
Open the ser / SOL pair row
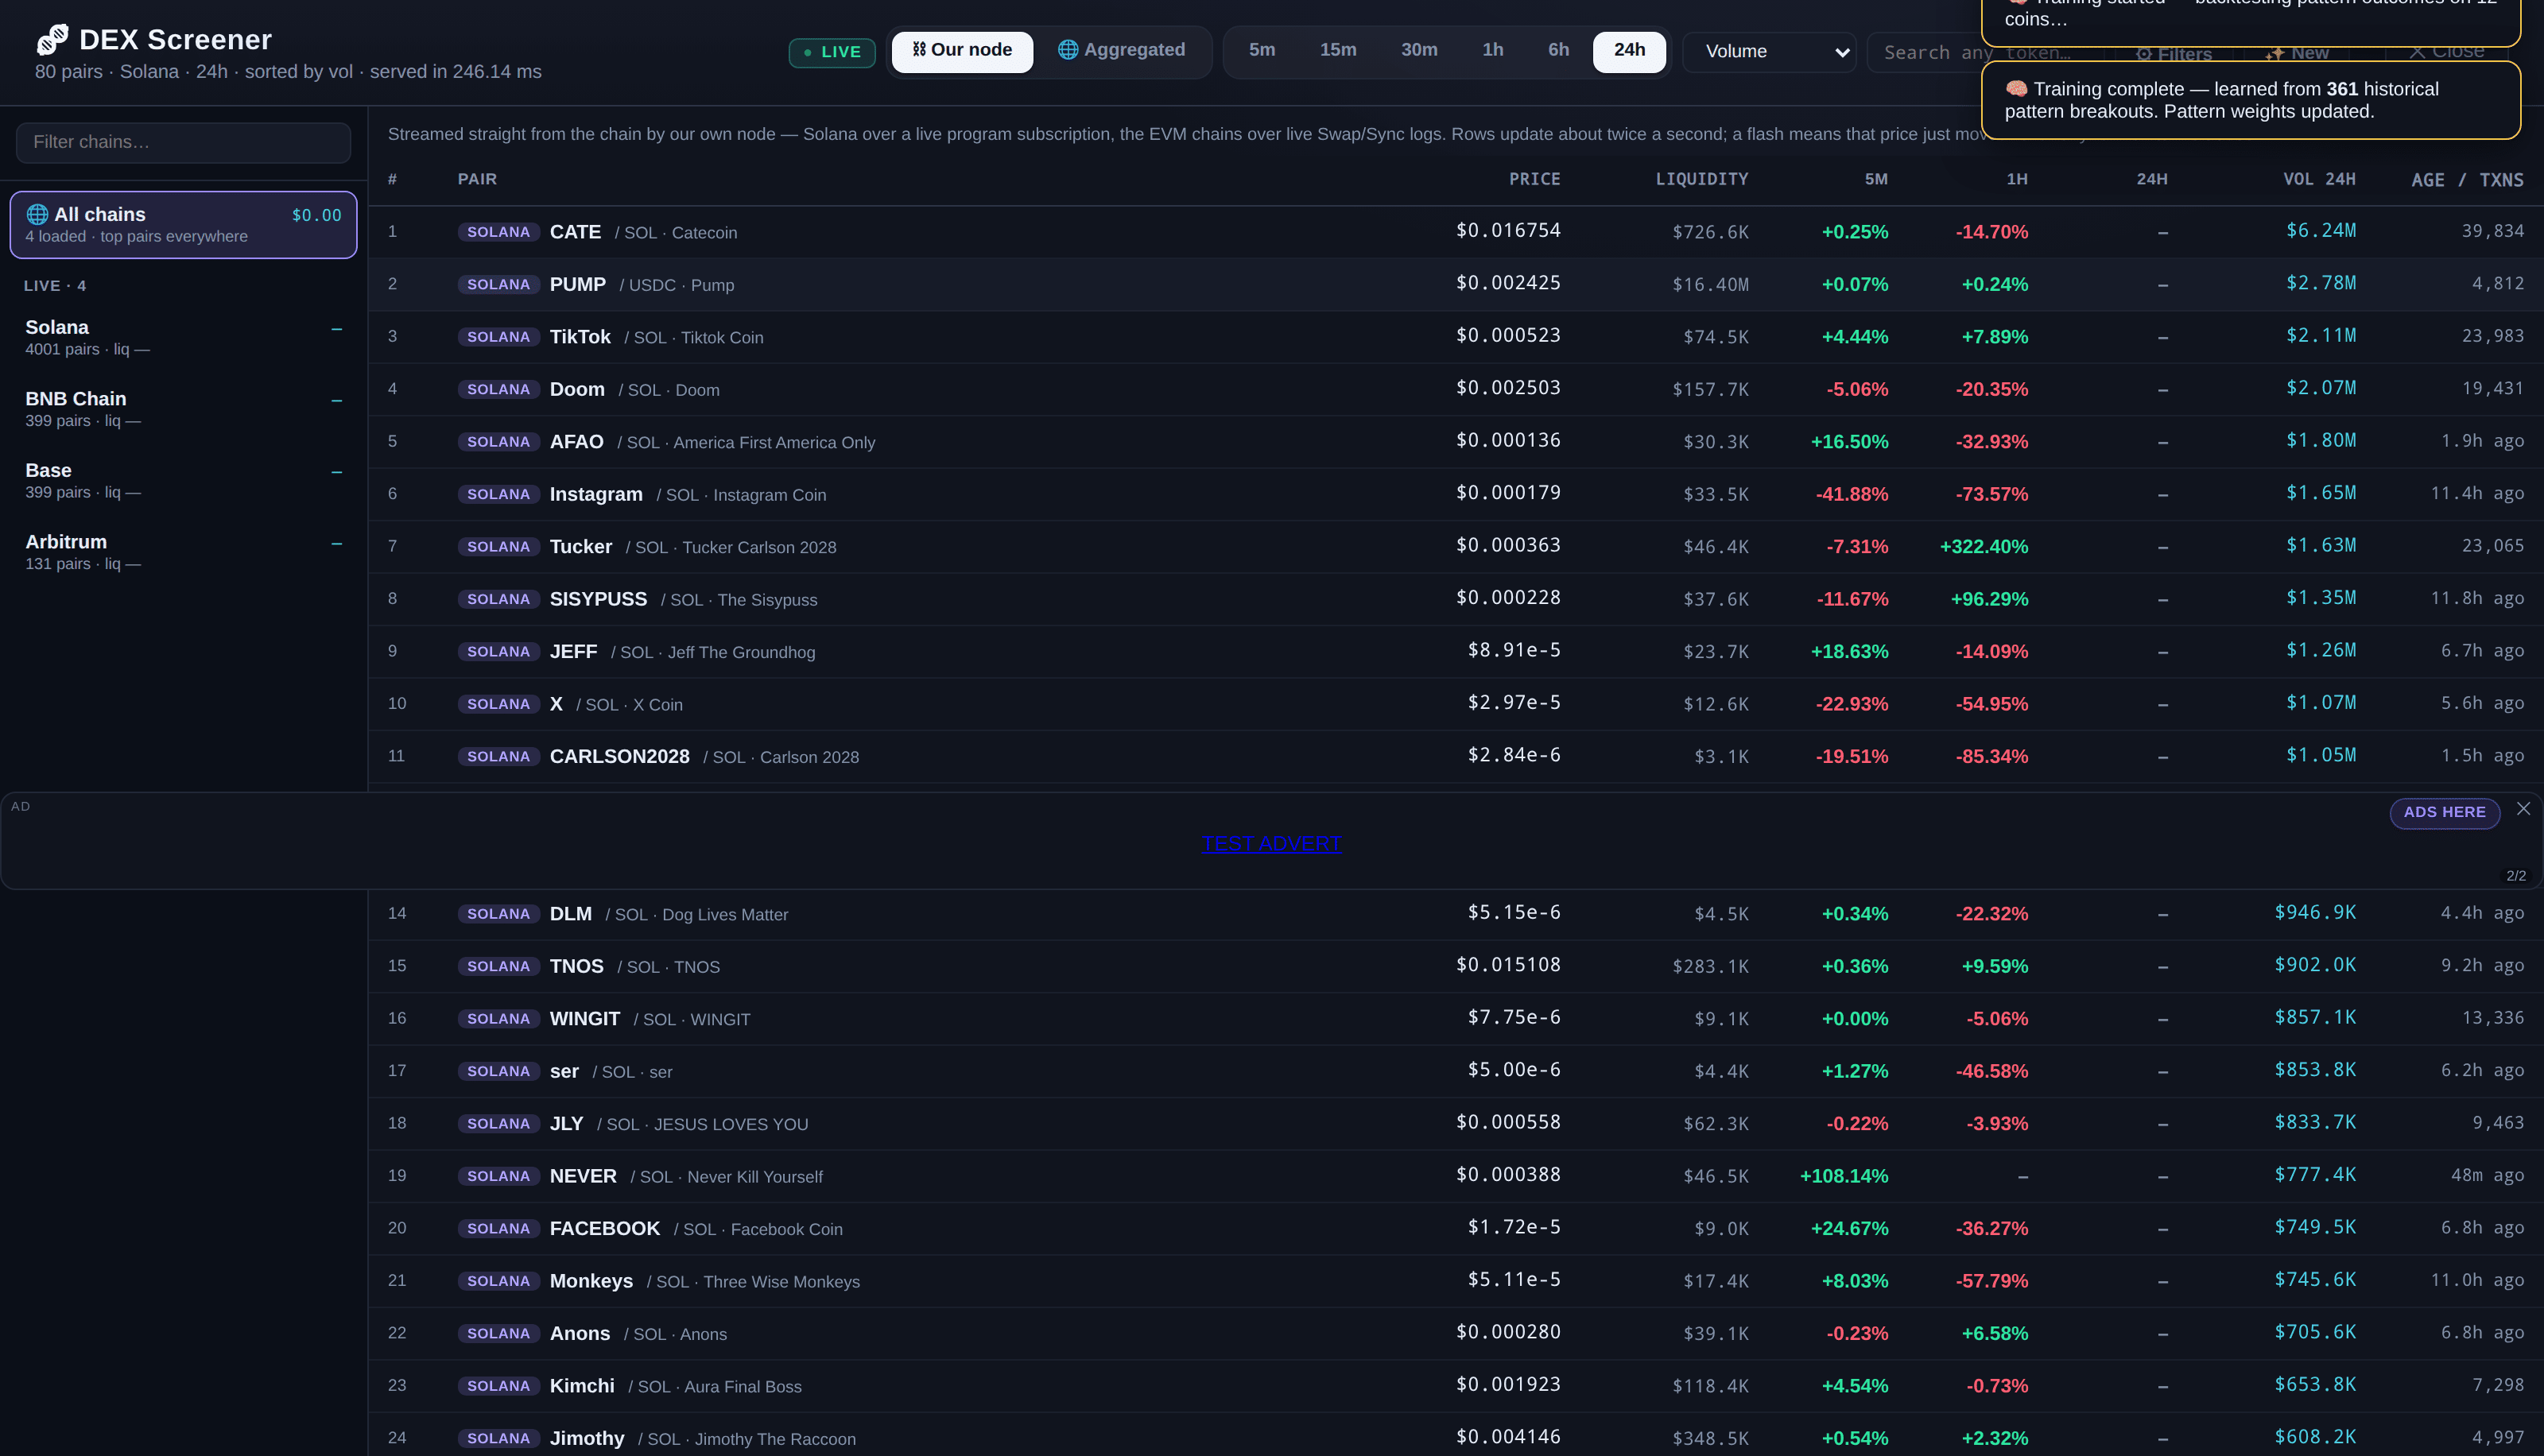tap(1455, 1071)
